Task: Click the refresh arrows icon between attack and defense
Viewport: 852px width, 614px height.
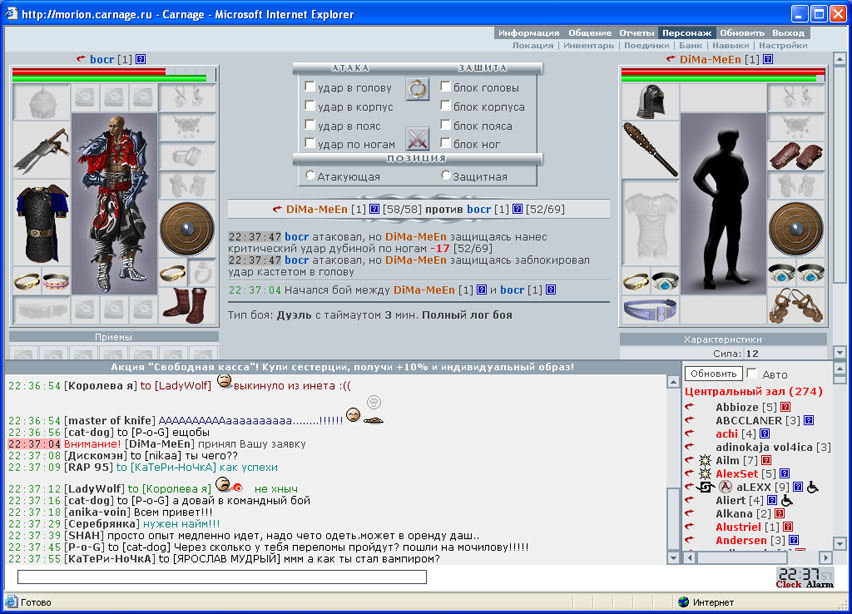Action: (x=417, y=89)
